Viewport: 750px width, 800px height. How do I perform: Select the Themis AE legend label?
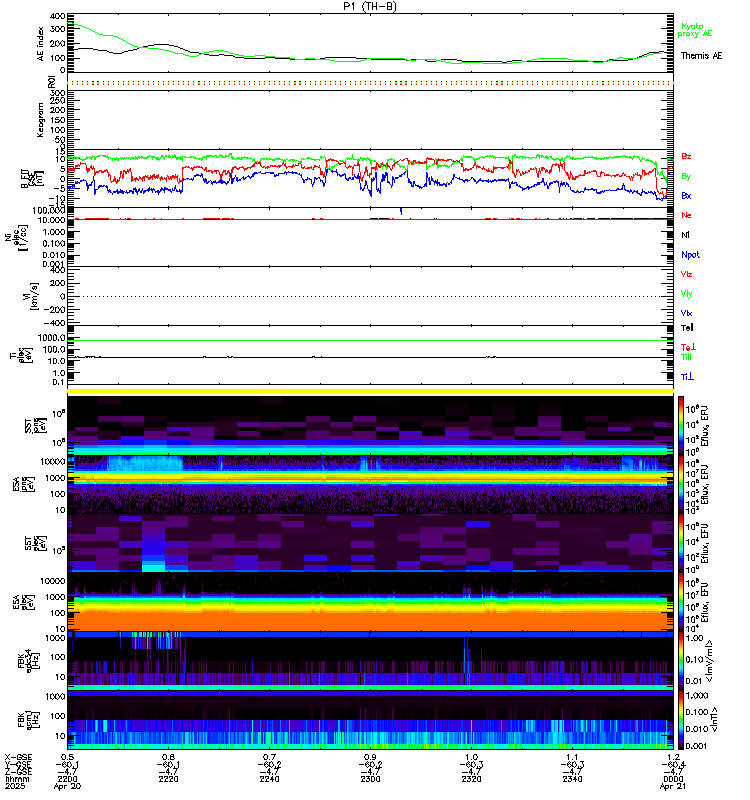click(x=701, y=56)
